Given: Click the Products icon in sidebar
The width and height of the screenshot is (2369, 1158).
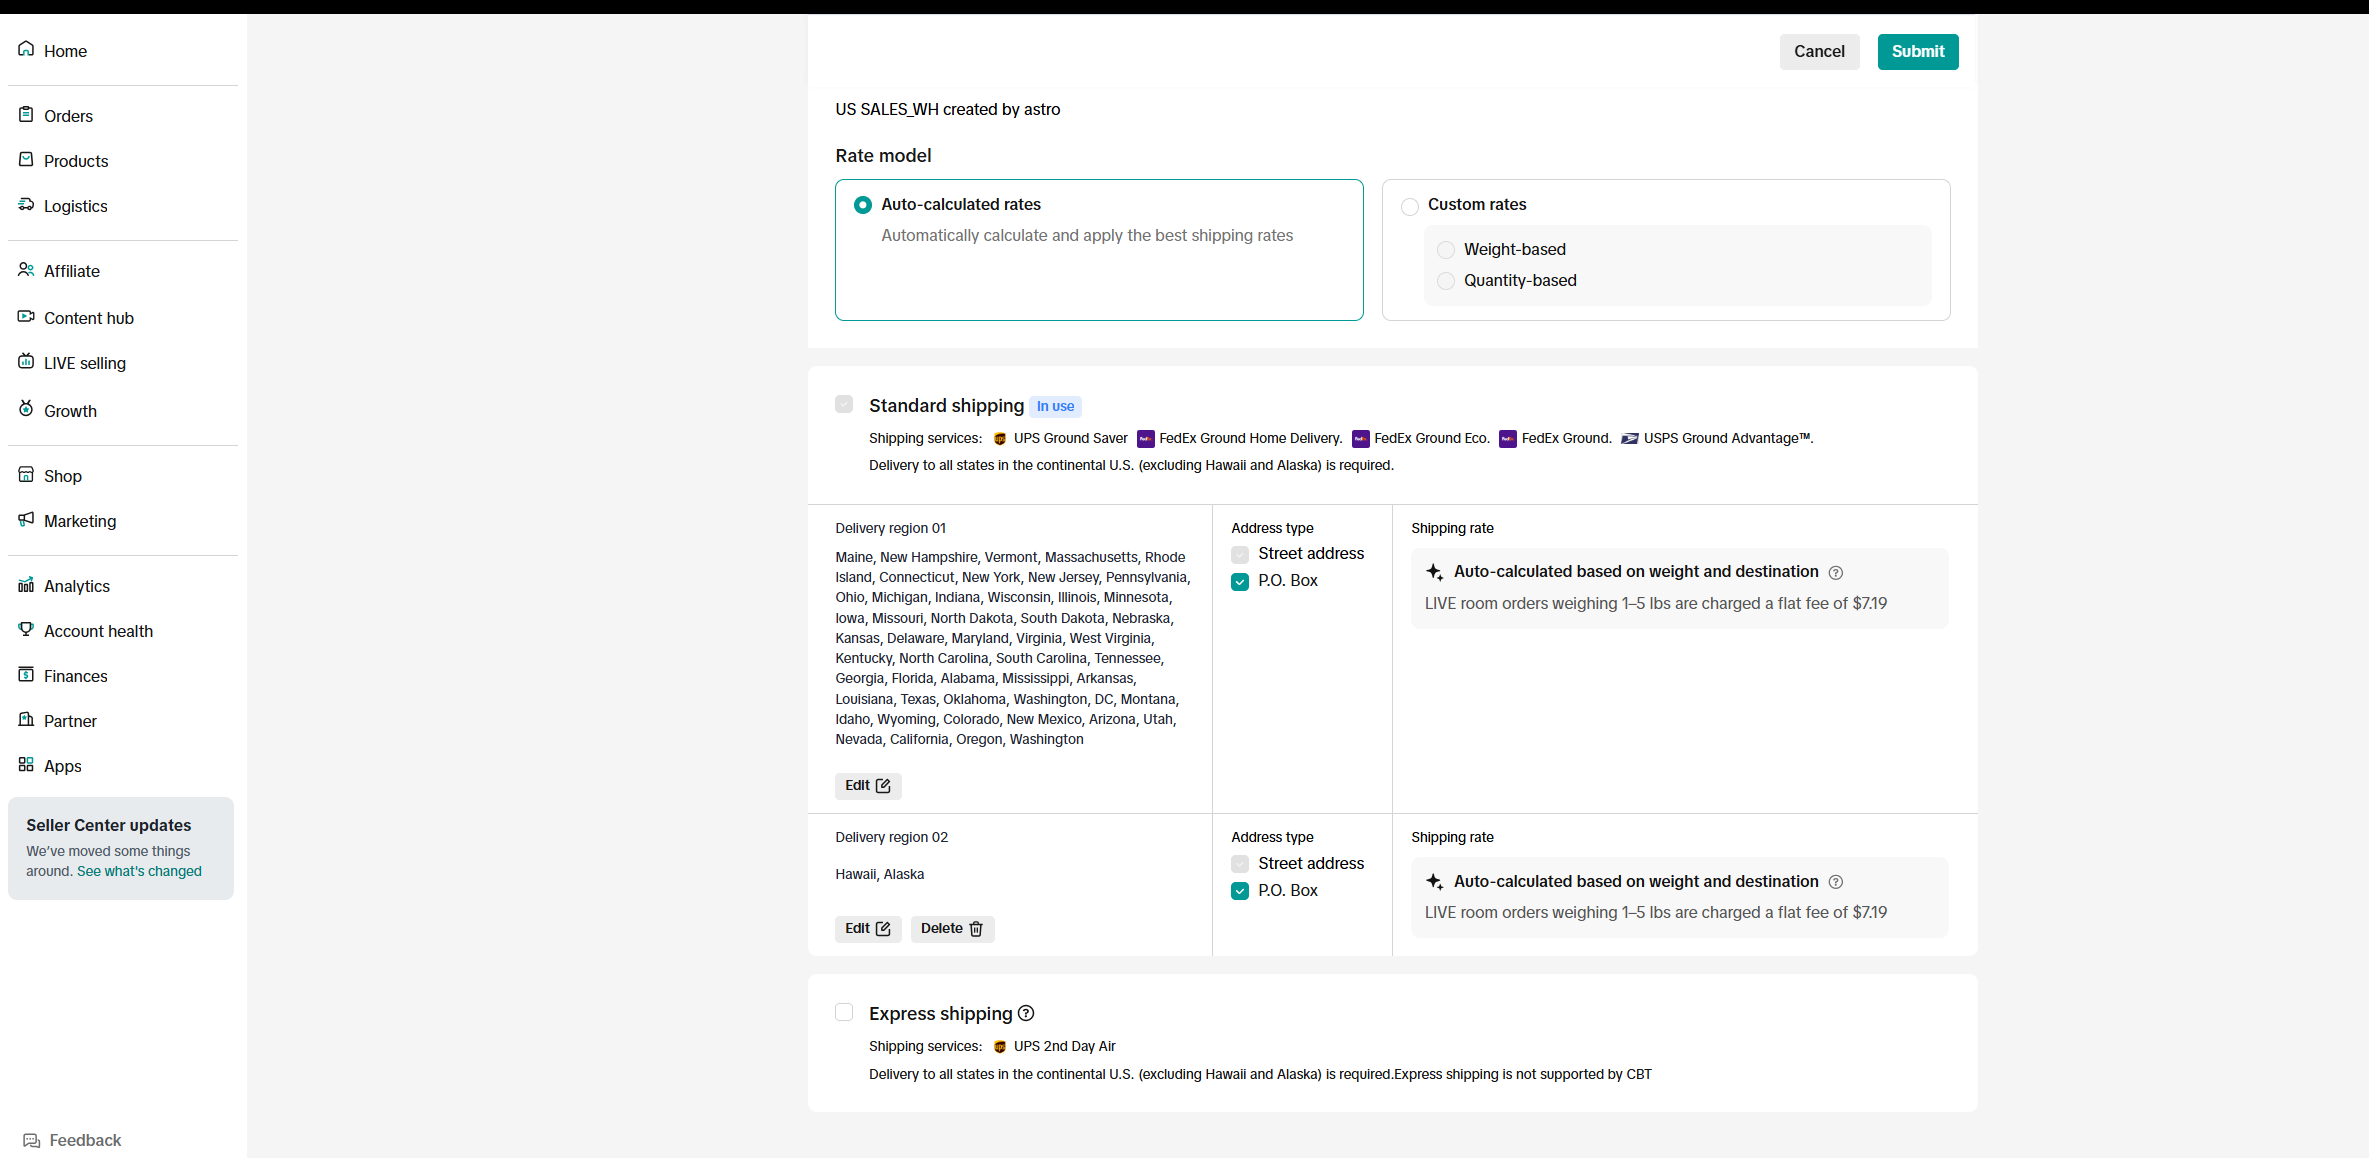Looking at the screenshot, I should (26, 159).
